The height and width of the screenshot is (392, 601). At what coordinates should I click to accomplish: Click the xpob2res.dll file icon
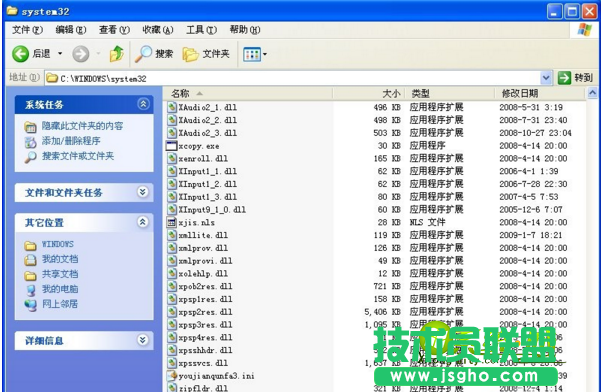tap(172, 286)
